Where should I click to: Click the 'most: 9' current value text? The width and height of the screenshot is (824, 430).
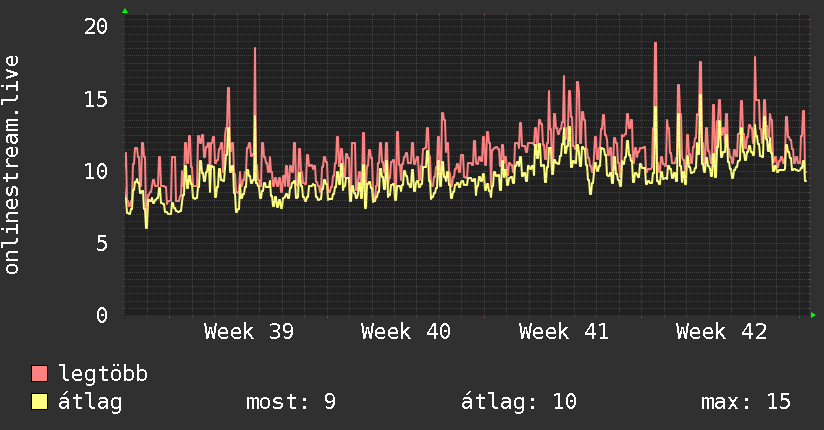click(291, 402)
